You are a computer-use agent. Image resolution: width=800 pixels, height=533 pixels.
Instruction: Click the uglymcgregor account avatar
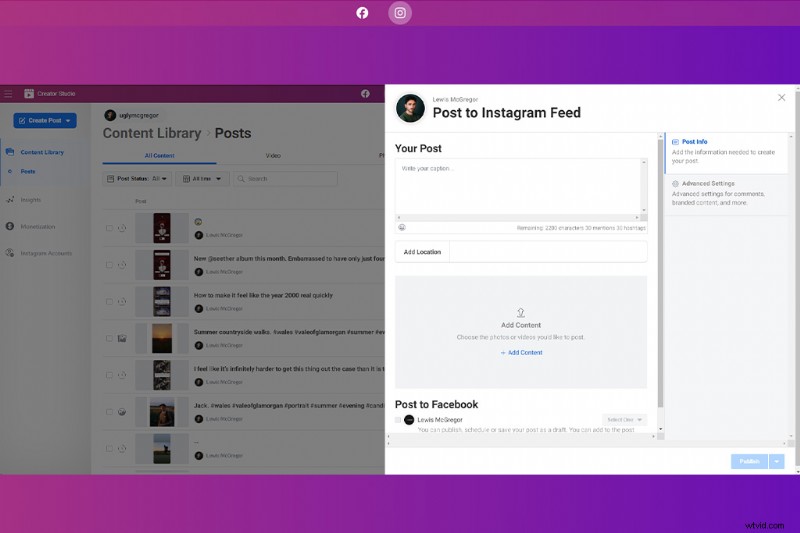point(110,115)
